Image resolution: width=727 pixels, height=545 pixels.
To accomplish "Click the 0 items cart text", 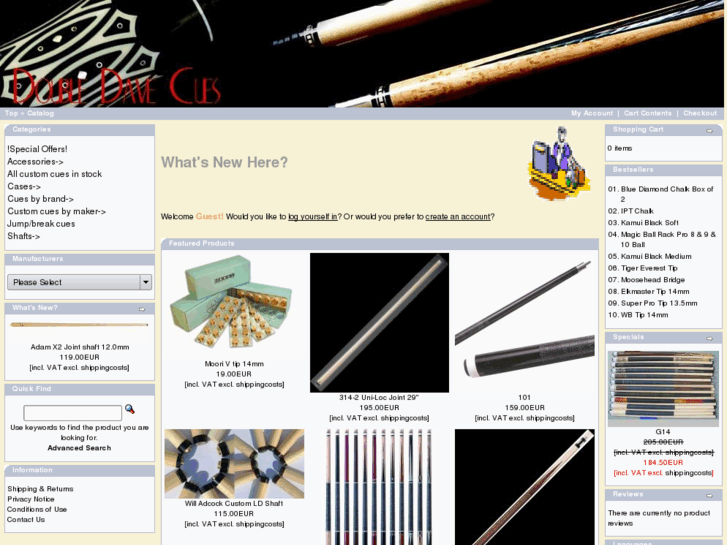I will coord(620,148).
